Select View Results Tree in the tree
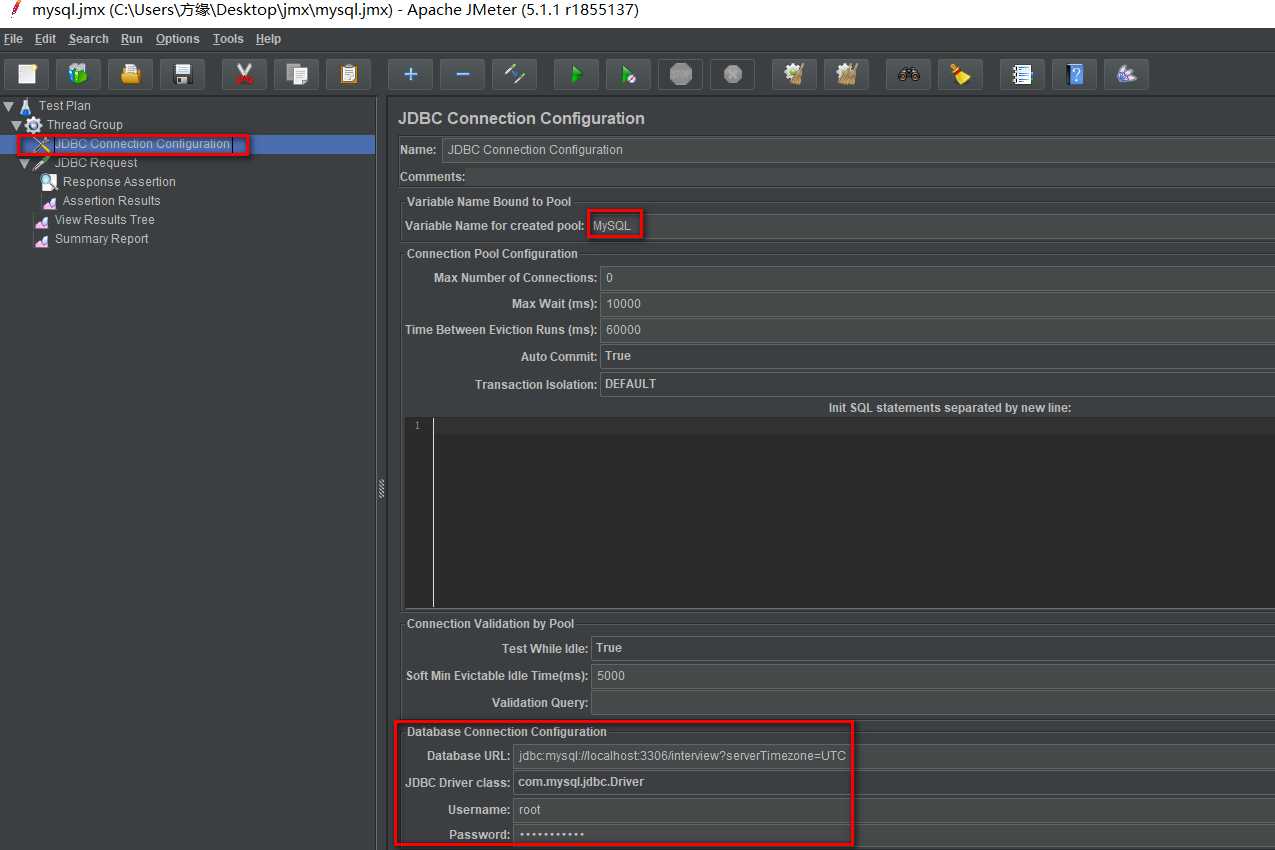Image resolution: width=1275 pixels, height=850 pixels. point(104,220)
